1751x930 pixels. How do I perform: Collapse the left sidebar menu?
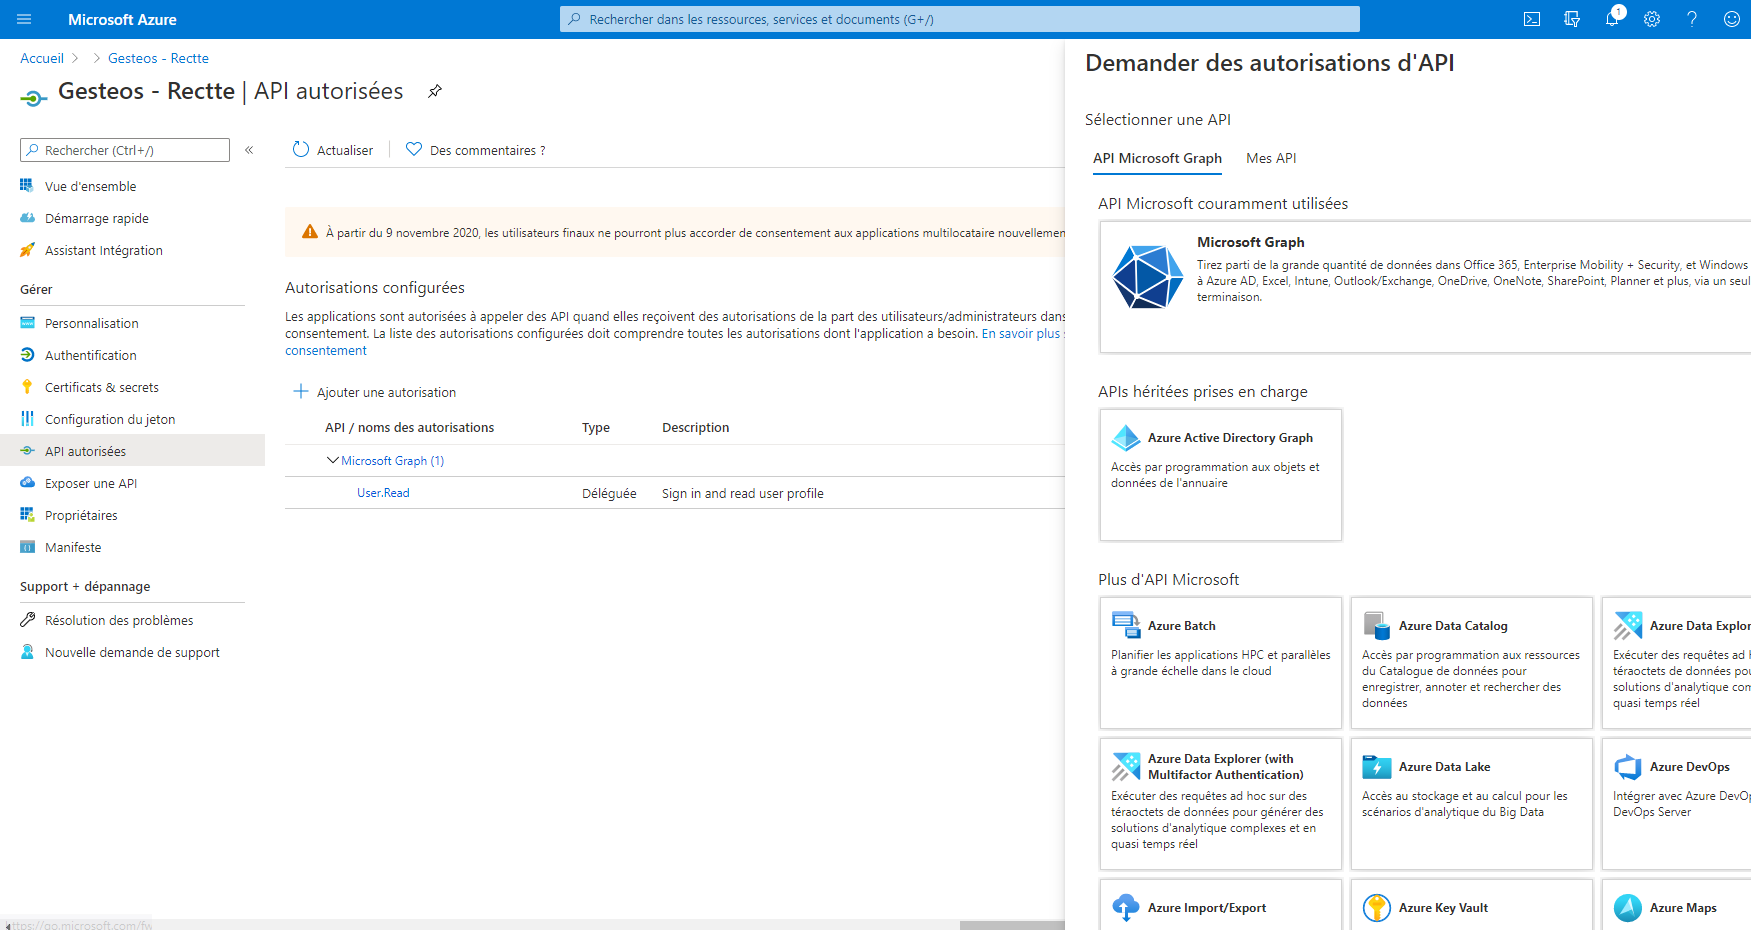[x=249, y=150]
